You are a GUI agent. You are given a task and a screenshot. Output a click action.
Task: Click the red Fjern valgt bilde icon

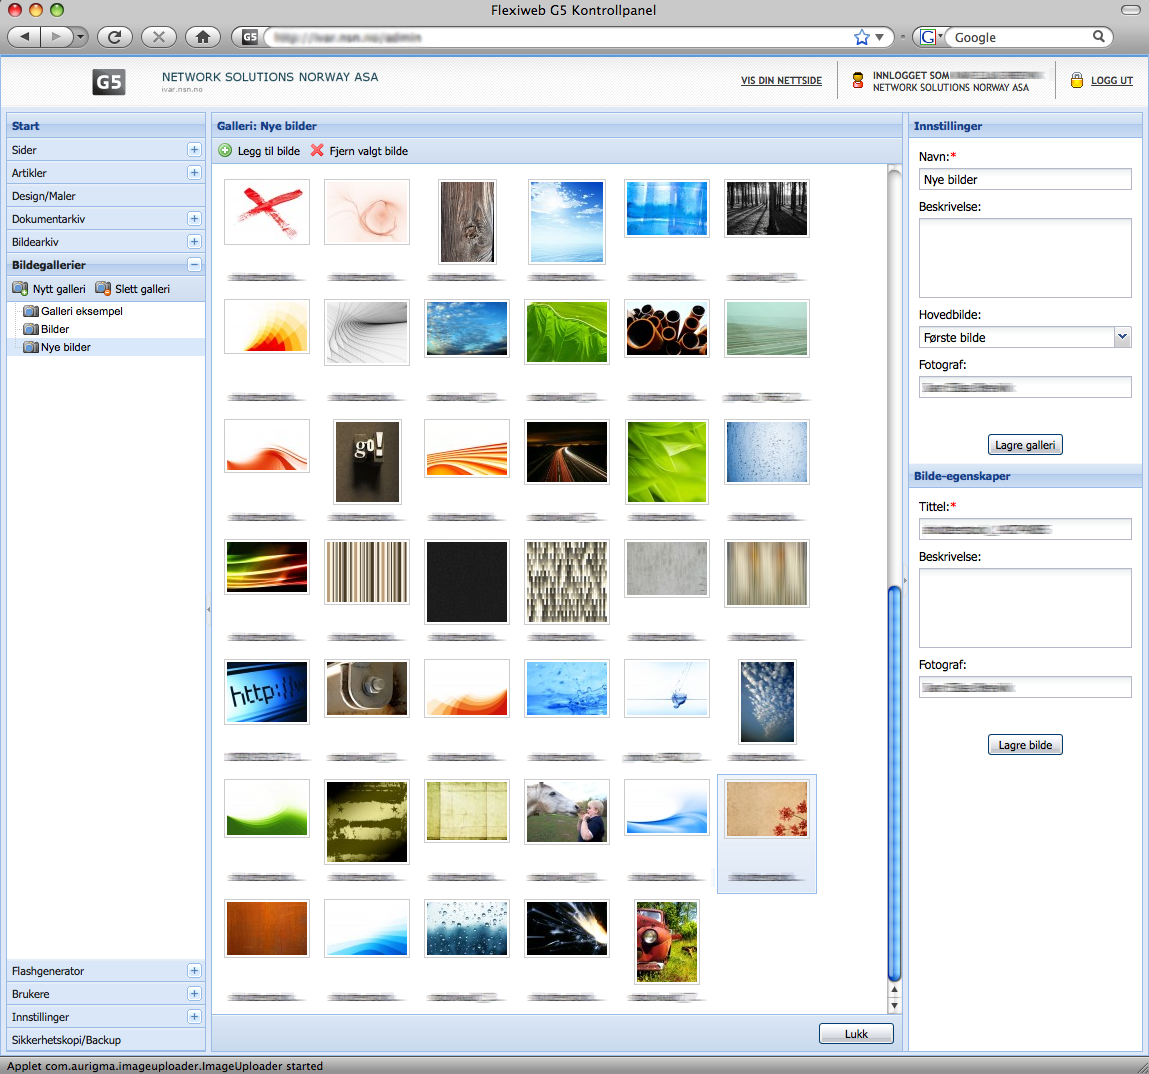pyautogui.click(x=317, y=151)
